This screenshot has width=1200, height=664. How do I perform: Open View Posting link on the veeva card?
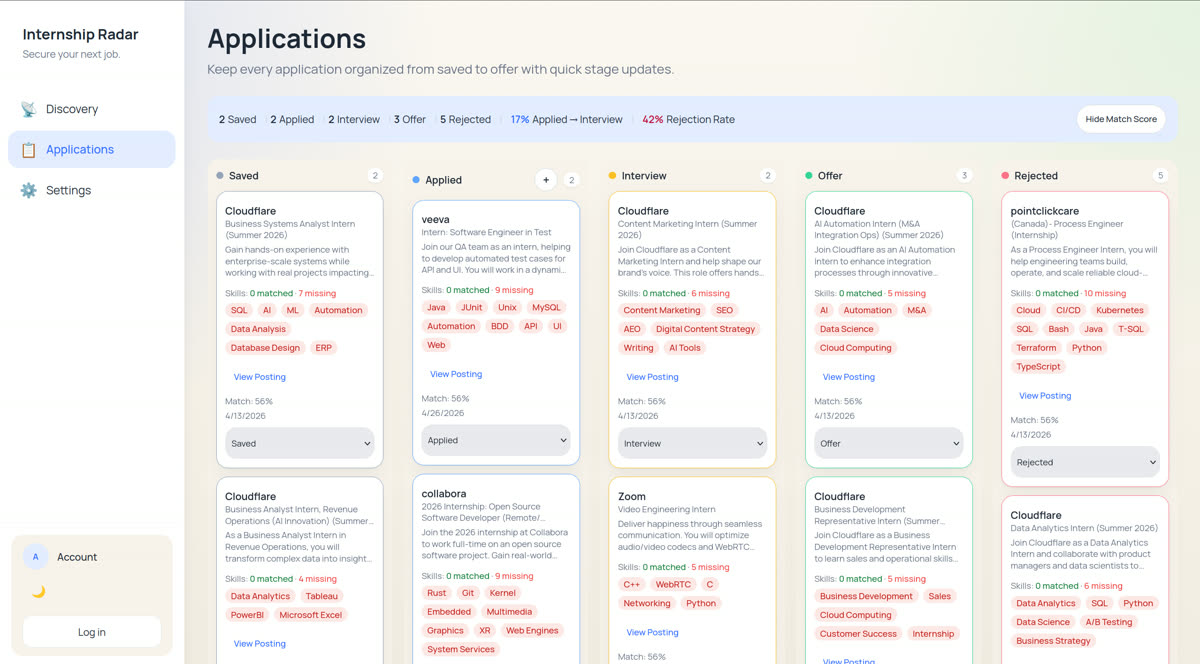coord(456,374)
